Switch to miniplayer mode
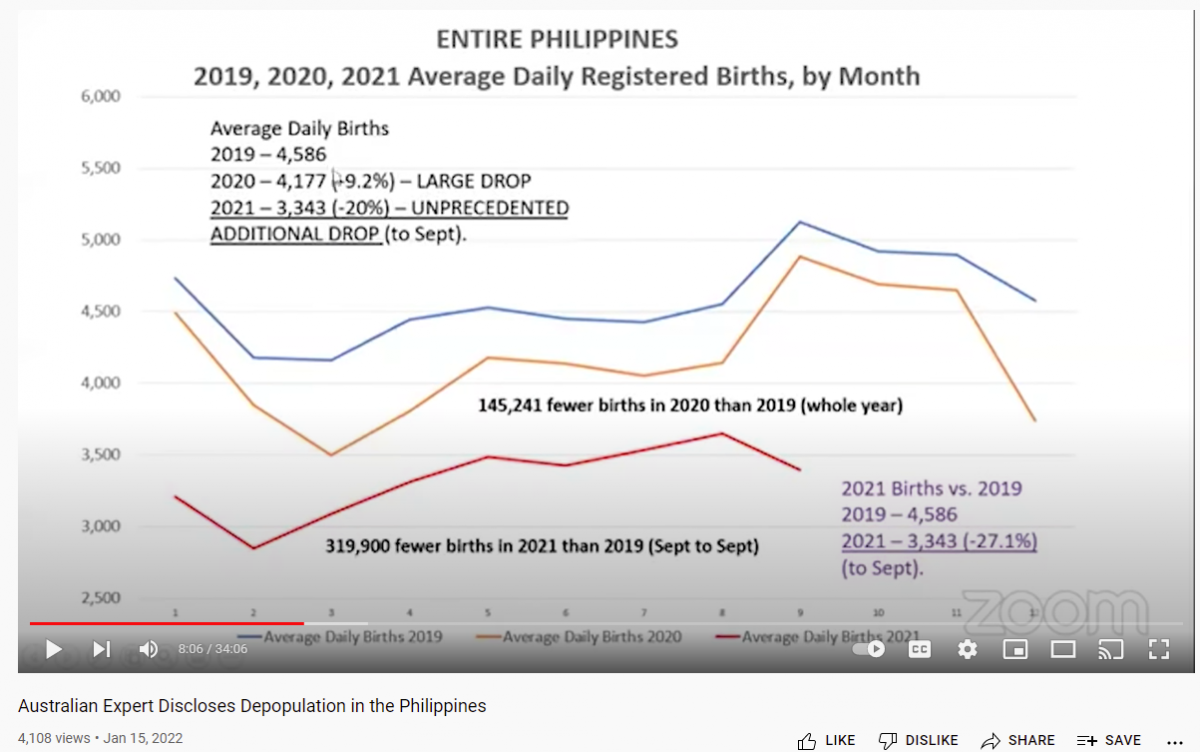 click(x=1015, y=649)
